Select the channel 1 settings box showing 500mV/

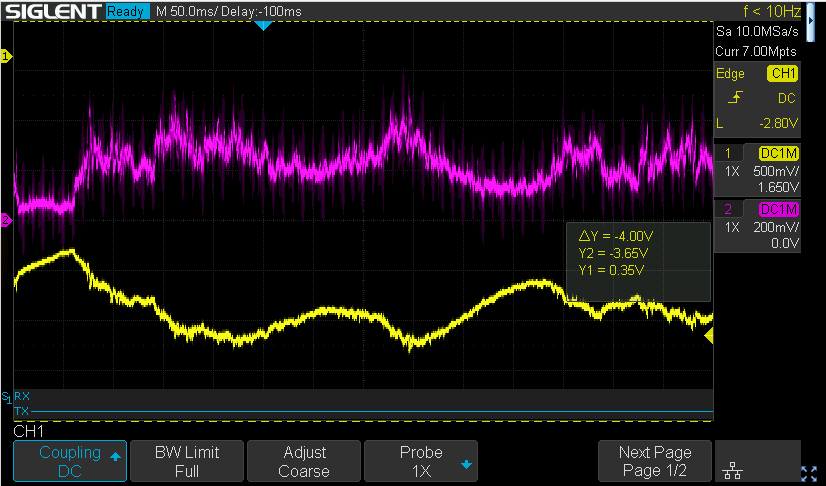[758, 170]
